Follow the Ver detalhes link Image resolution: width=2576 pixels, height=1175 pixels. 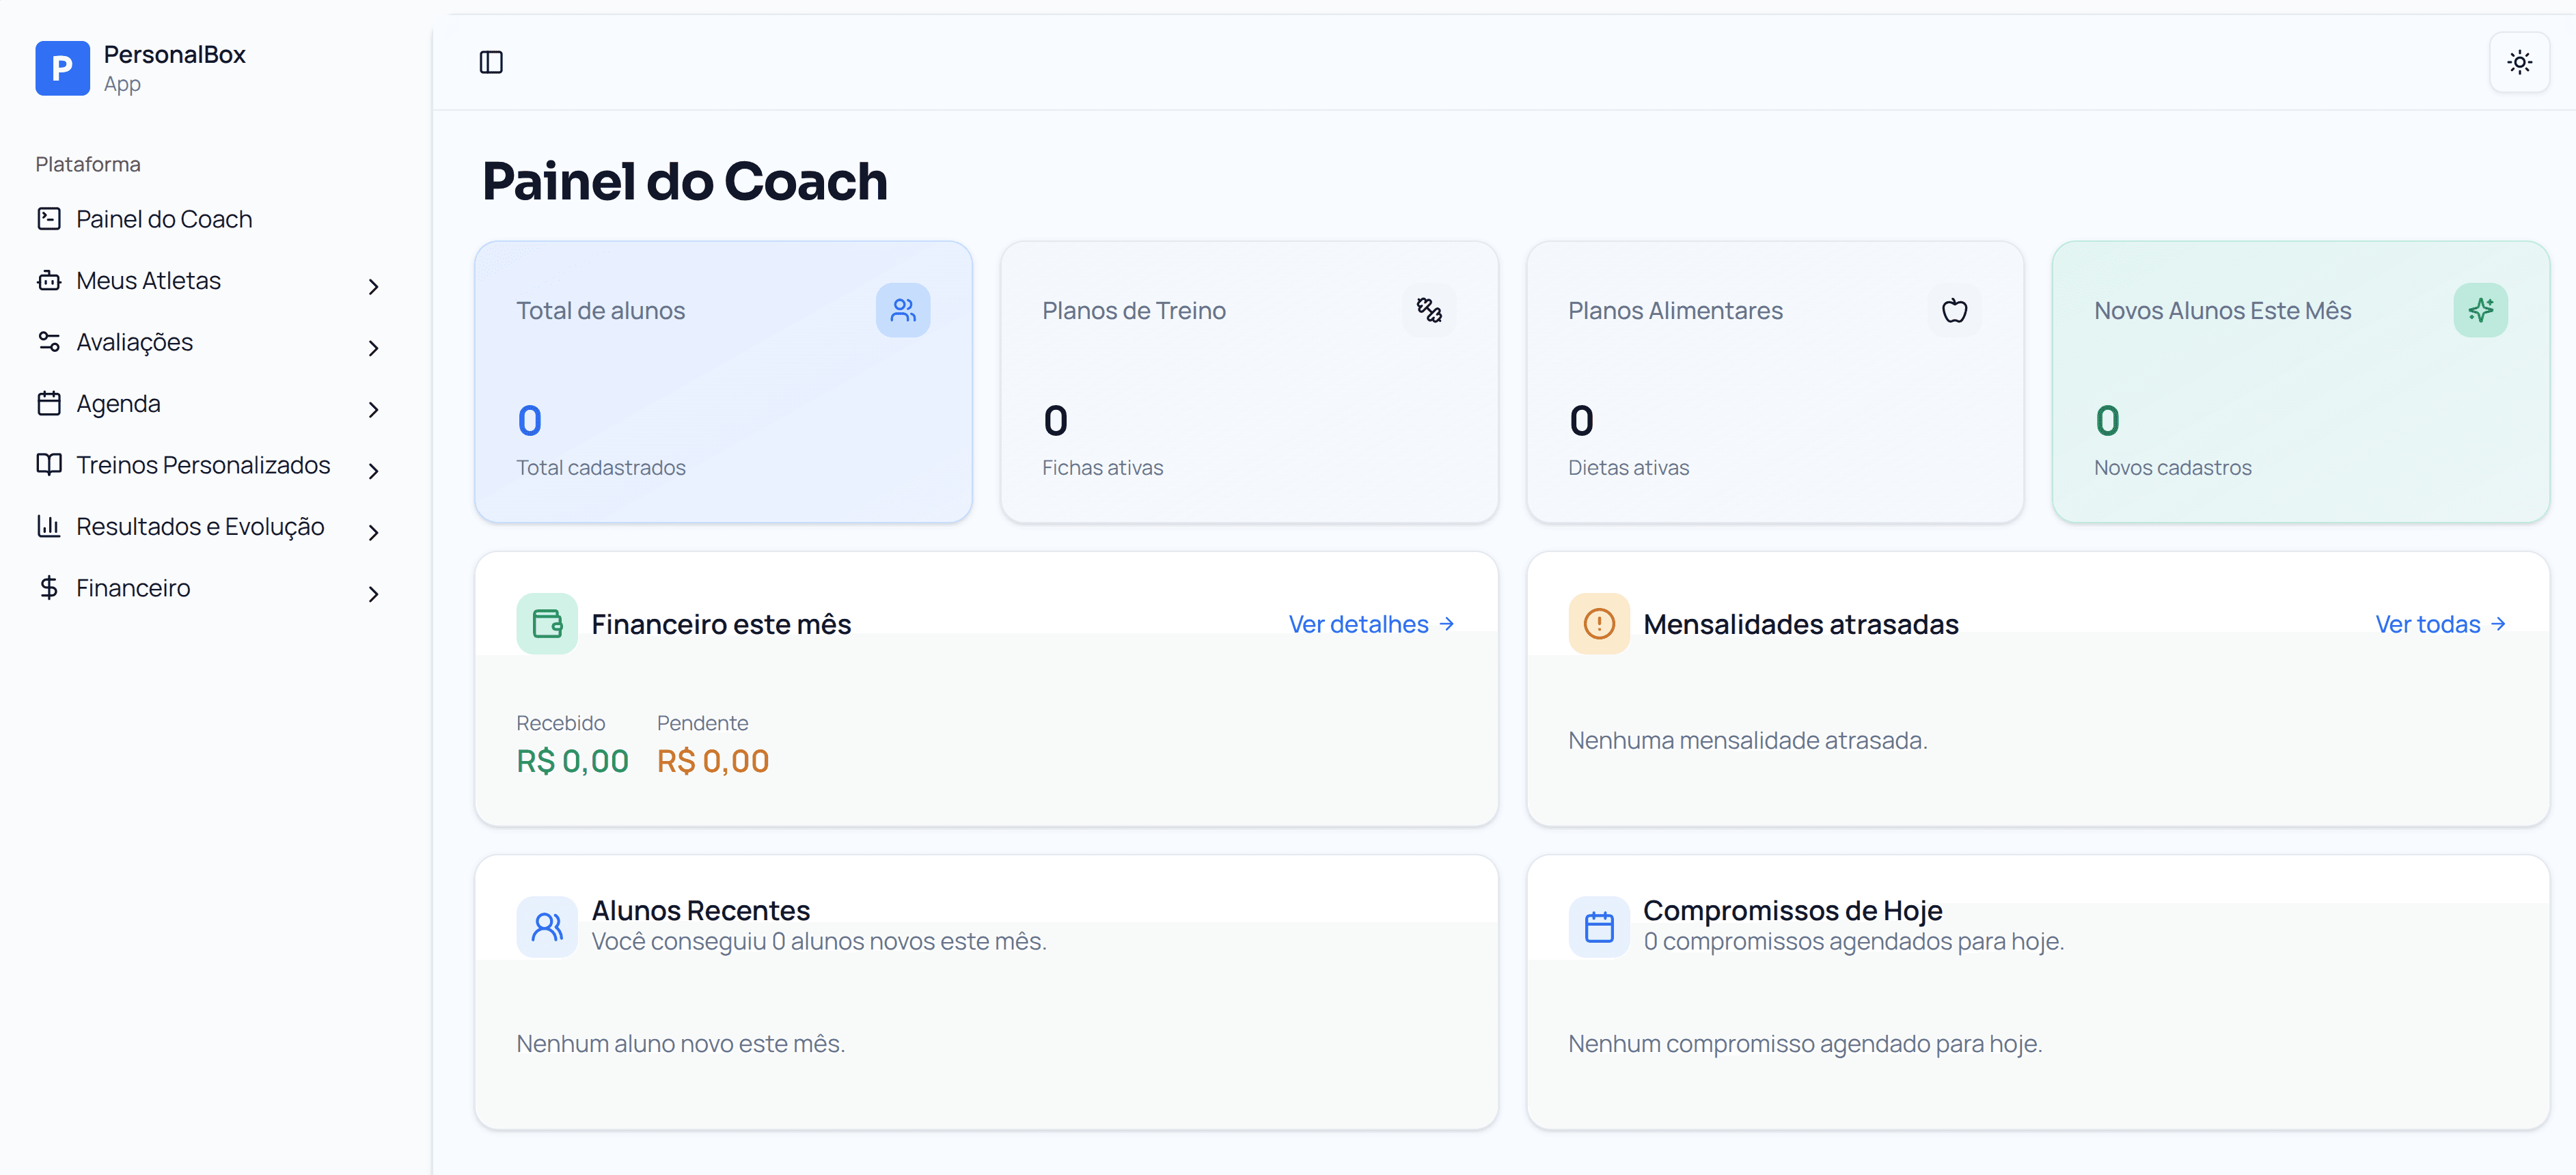coord(1372,623)
